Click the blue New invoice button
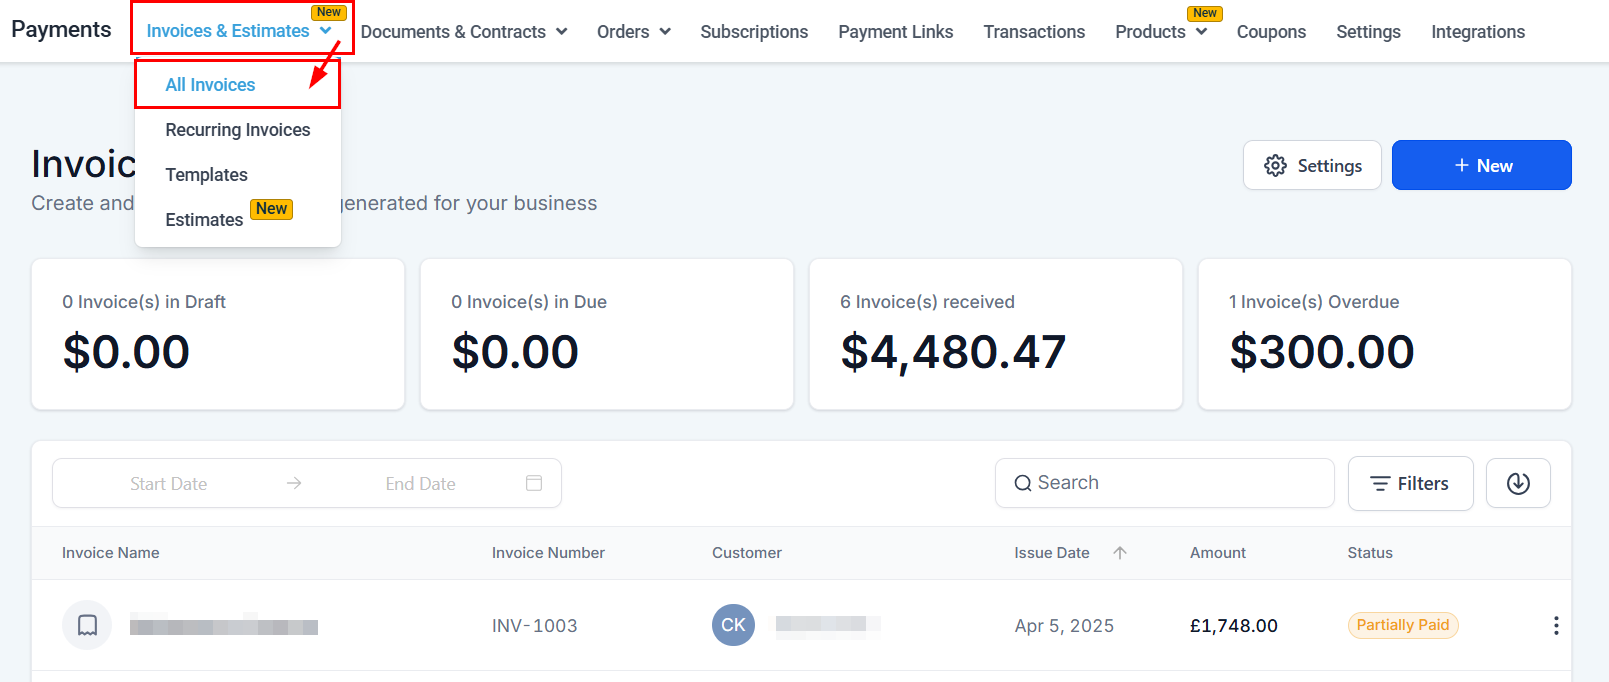This screenshot has height=682, width=1609. tap(1481, 166)
